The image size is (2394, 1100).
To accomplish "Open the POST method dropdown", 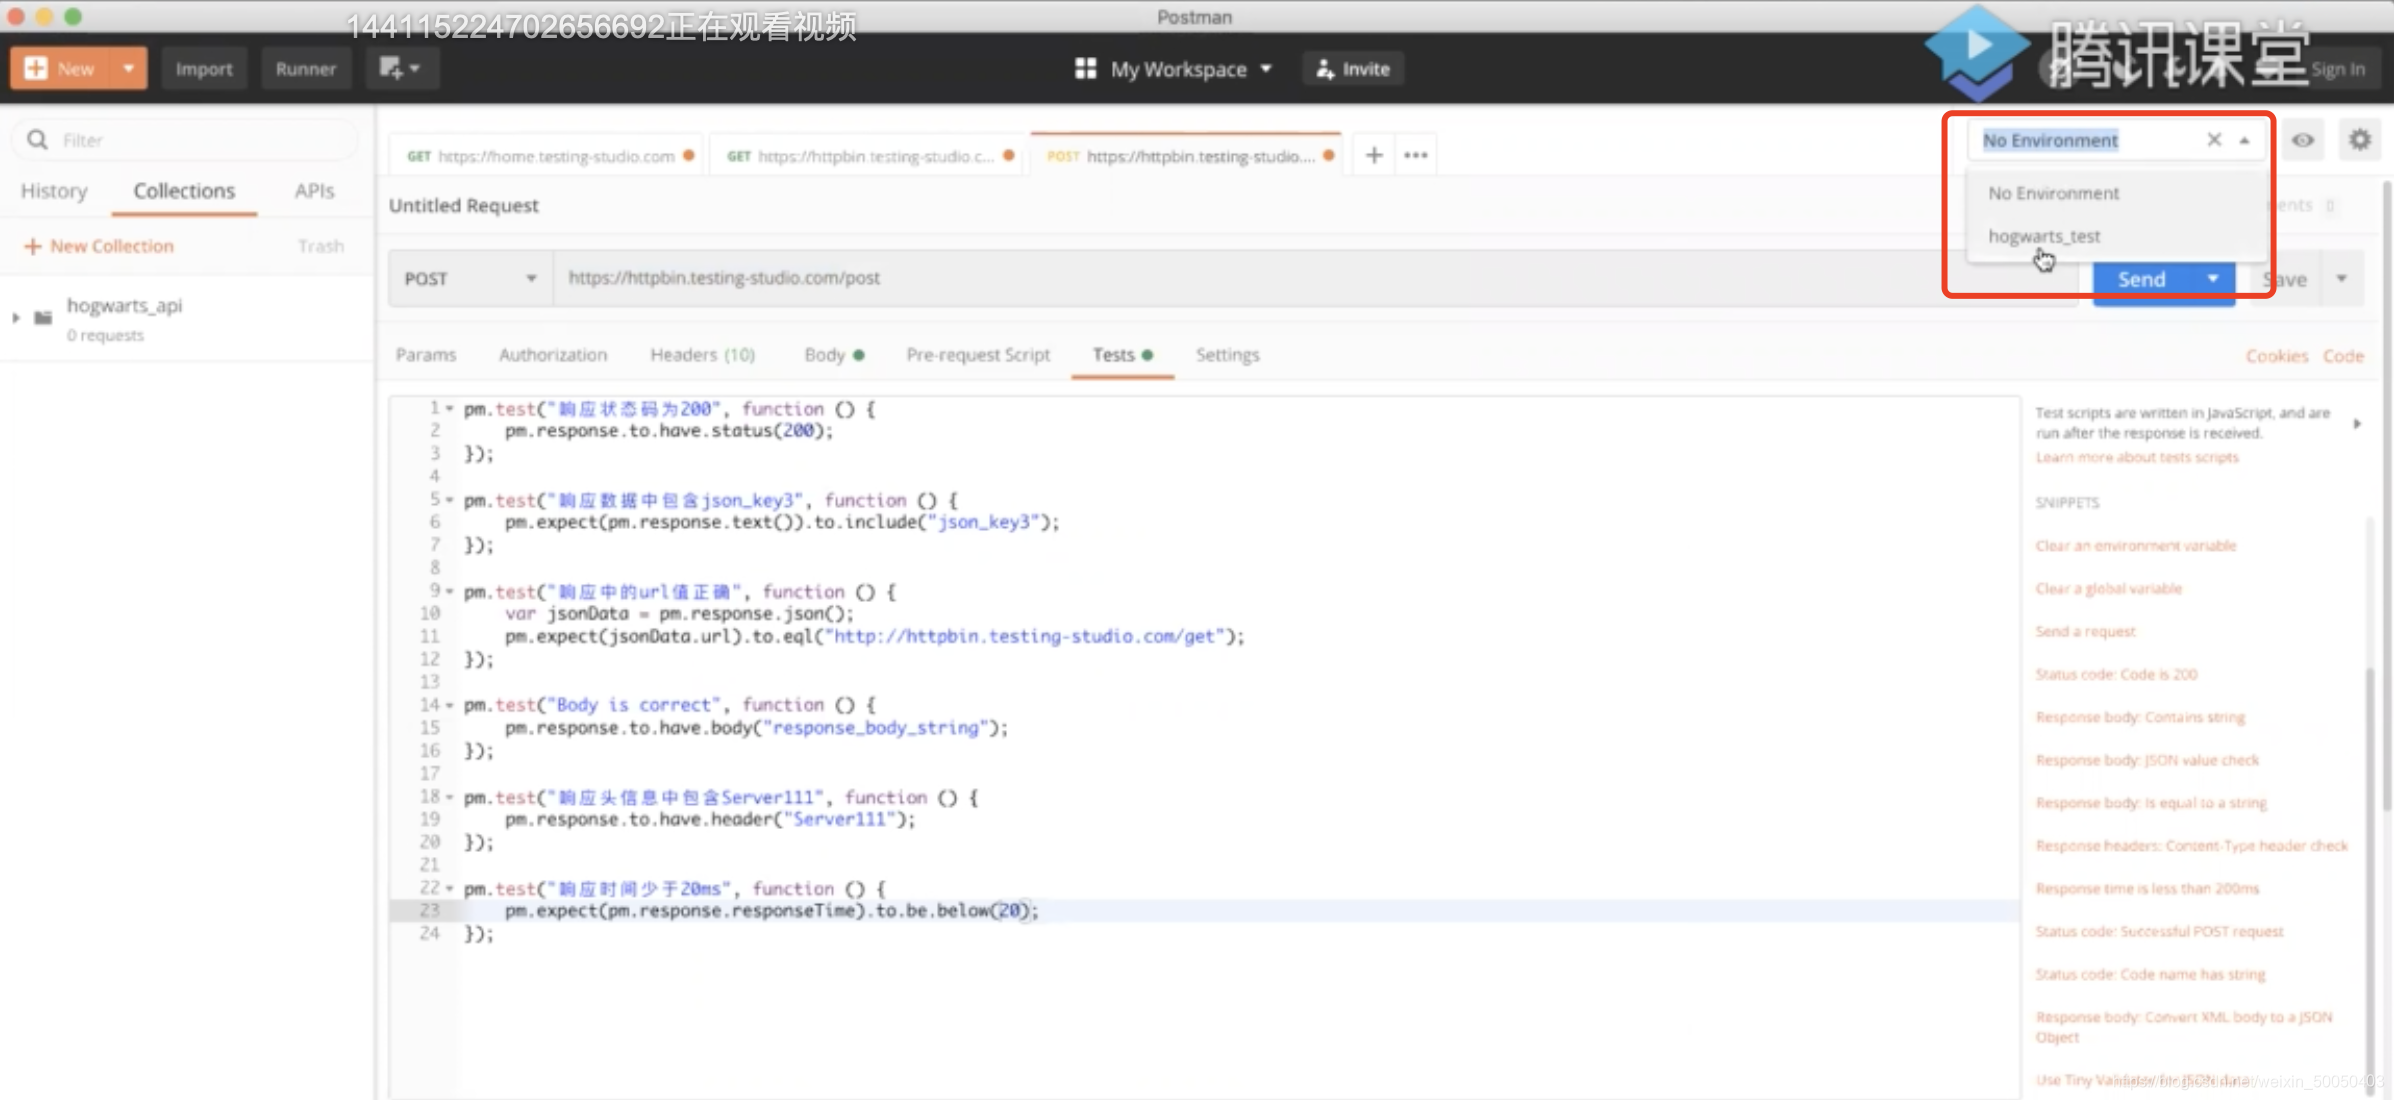I will [470, 278].
